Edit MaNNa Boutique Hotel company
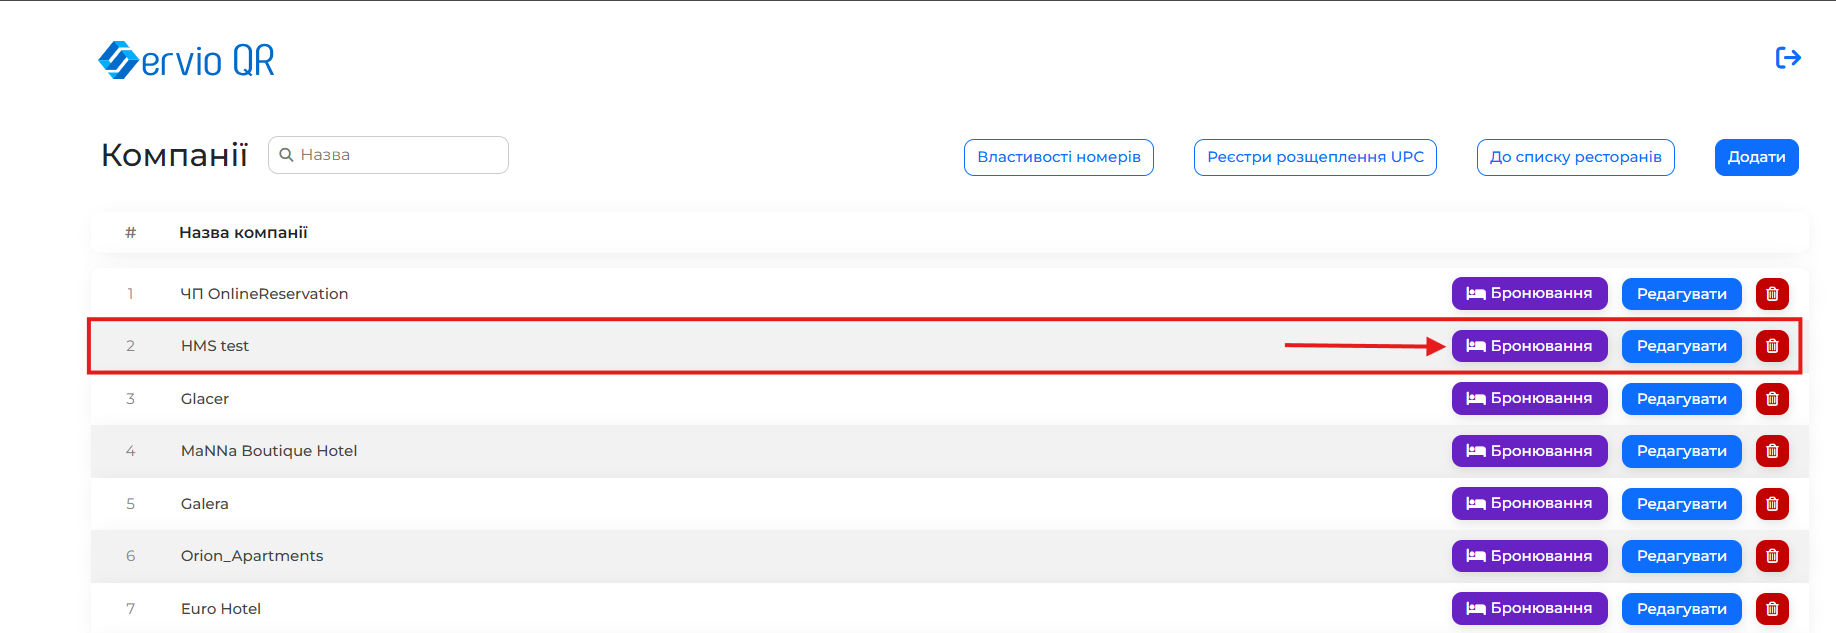Viewport: 1836px width, 633px height. coord(1681,451)
